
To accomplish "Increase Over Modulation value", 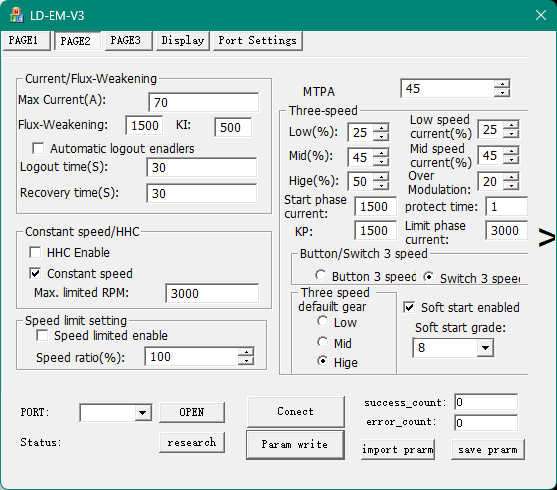I will point(511,177).
